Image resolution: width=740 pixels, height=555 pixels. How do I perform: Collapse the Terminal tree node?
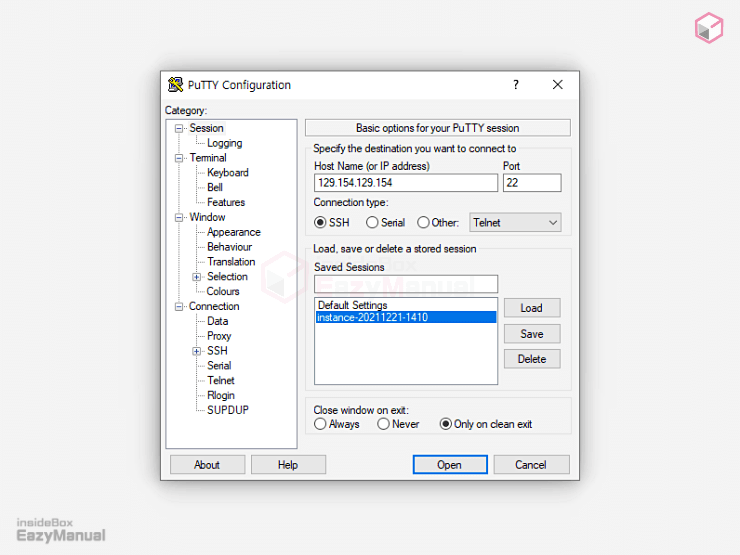(179, 158)
